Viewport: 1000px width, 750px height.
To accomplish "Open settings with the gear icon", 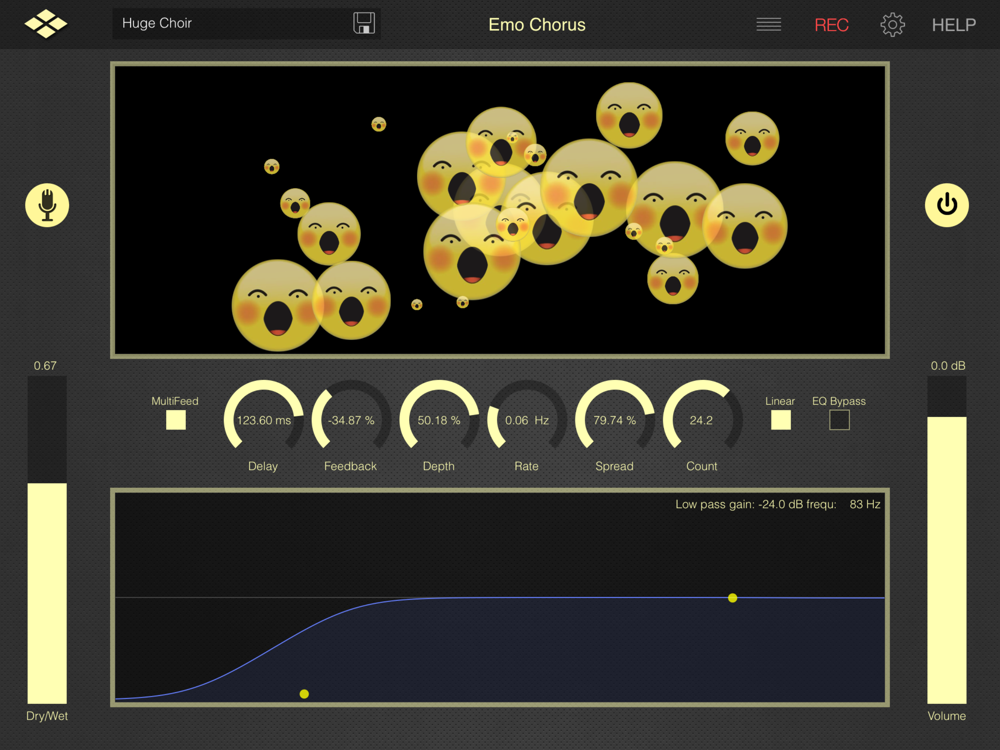I will 892,25.
